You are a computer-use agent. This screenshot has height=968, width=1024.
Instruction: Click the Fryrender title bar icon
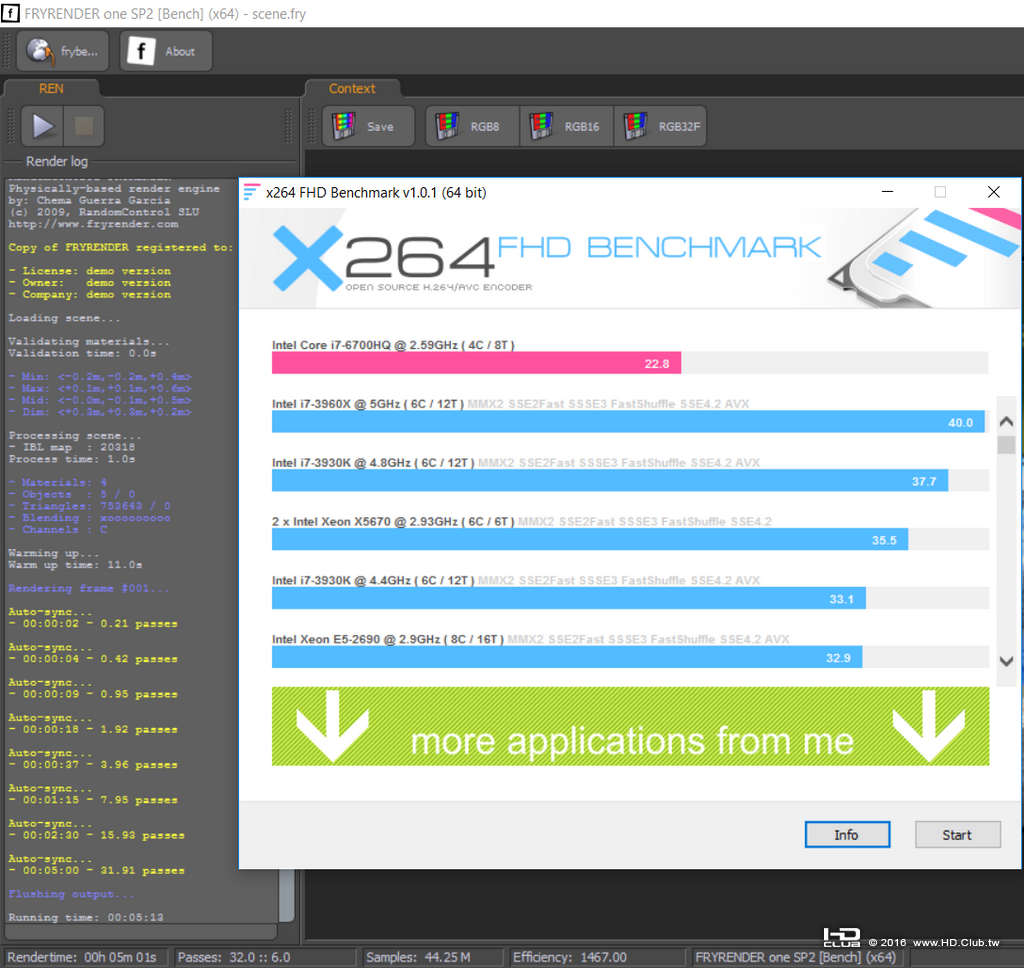pos(10,13)
